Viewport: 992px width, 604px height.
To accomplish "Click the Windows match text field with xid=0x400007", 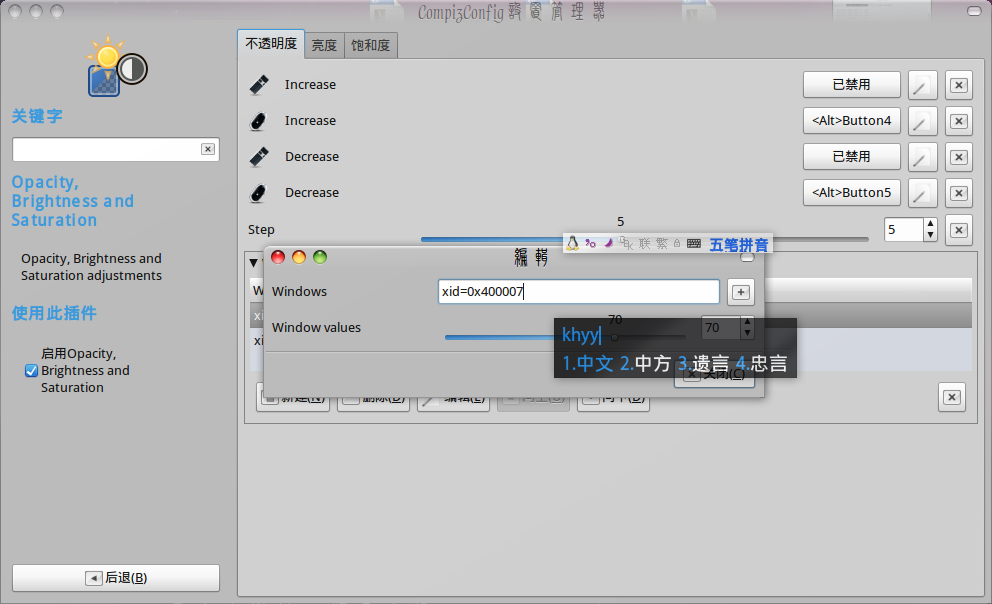I will (579, 292).
